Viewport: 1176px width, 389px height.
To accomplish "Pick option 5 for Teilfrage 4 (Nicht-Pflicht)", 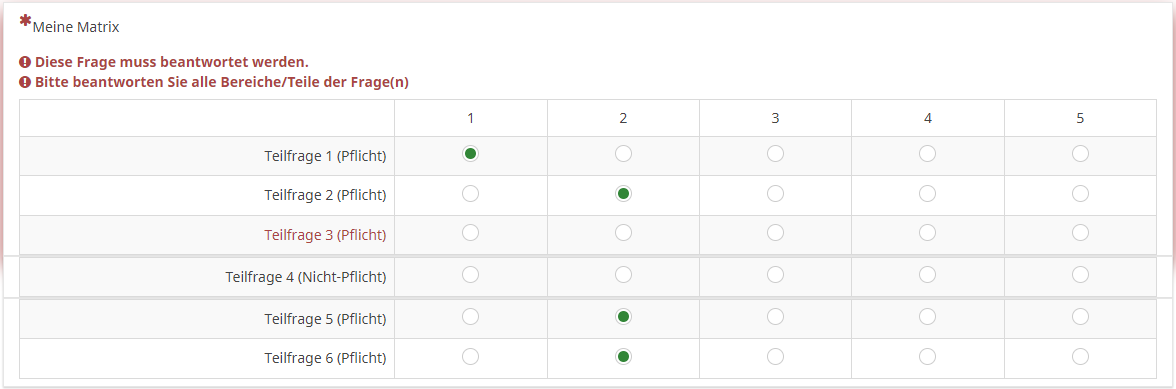I will coord(1080,275).
